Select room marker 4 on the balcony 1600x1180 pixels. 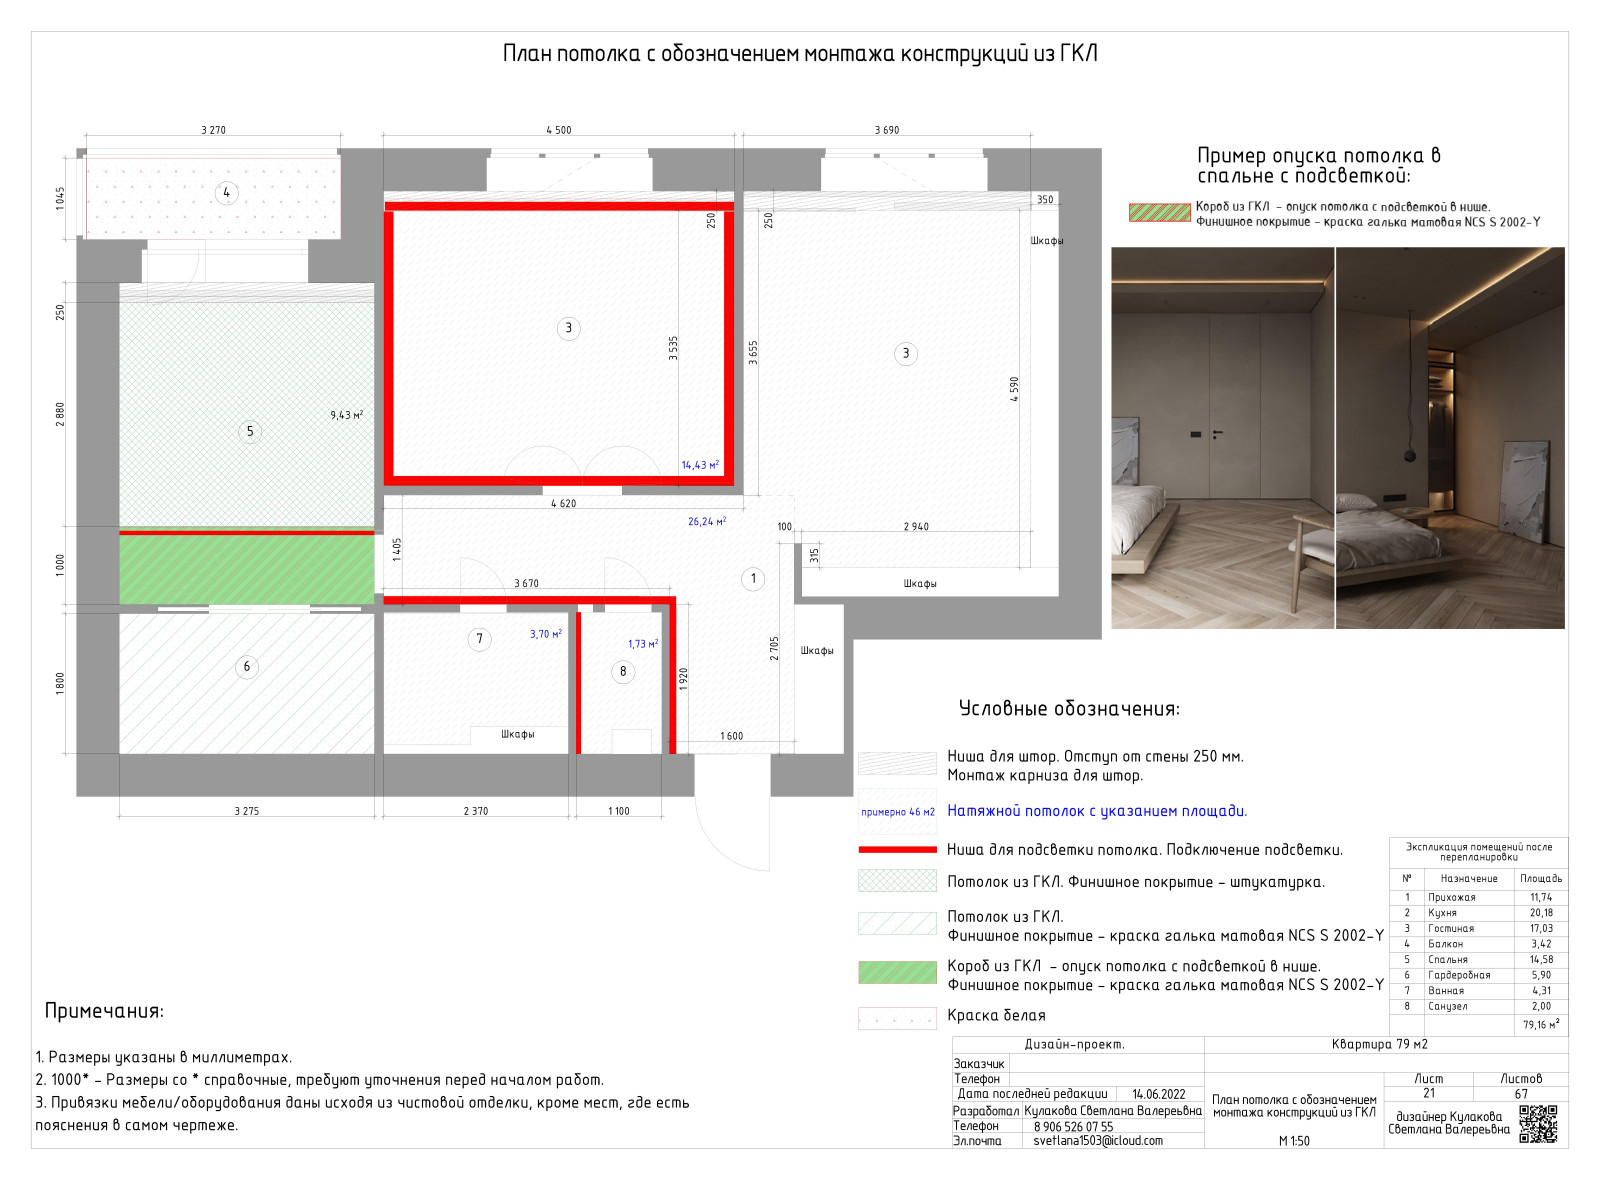(227, 193)
